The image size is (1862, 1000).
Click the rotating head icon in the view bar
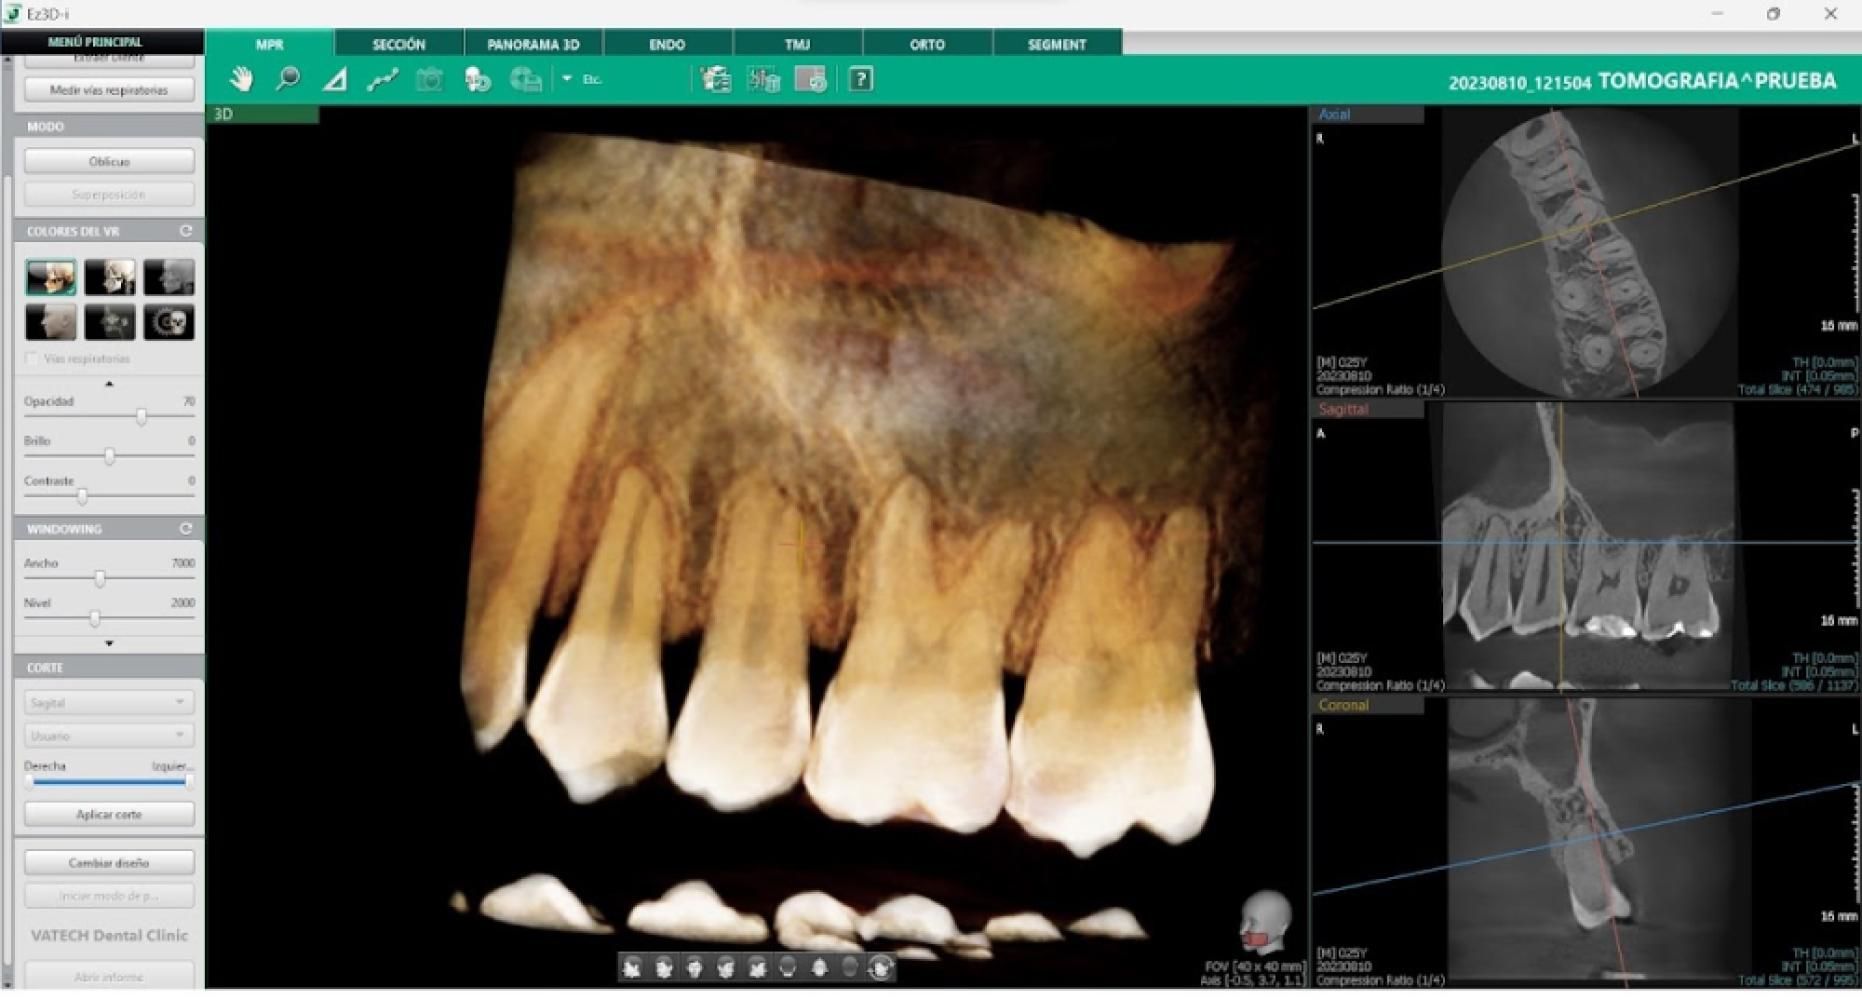pyautogui.click(x=881, y=967)
